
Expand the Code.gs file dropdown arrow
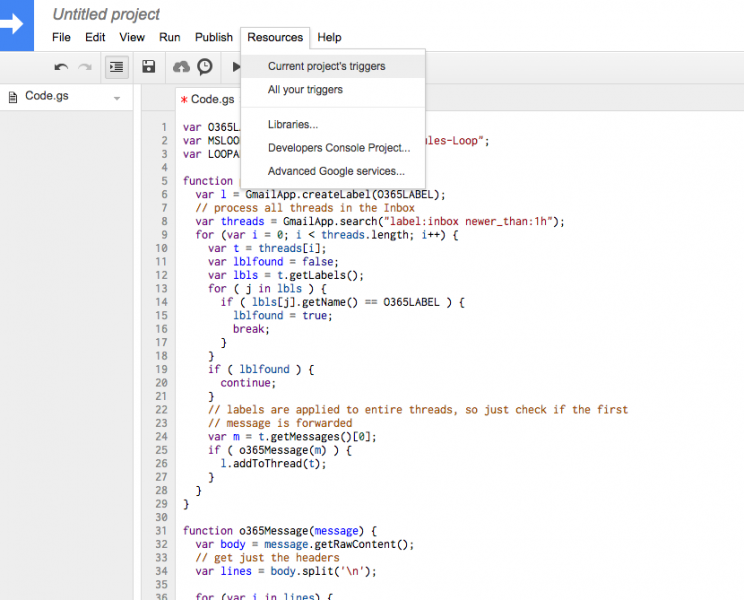coord(117,98)
